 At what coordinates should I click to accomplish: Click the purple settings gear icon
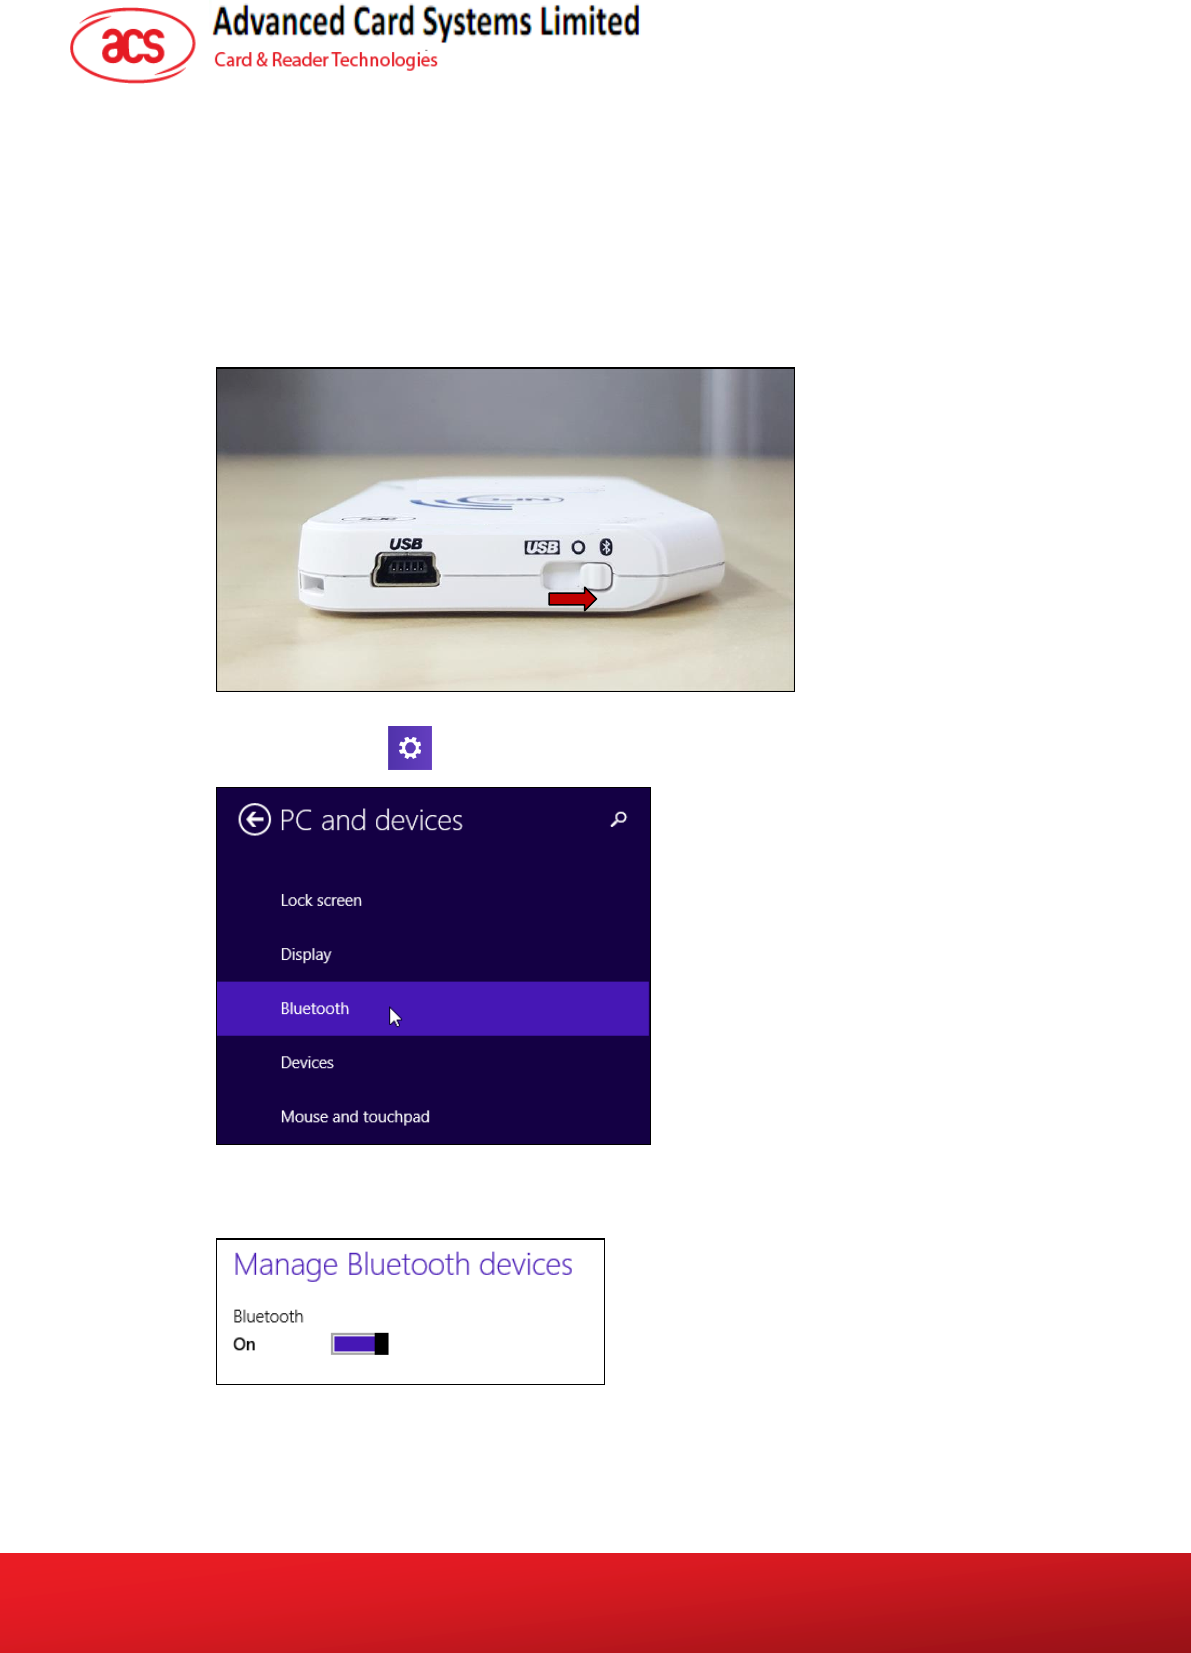[410, 748]
